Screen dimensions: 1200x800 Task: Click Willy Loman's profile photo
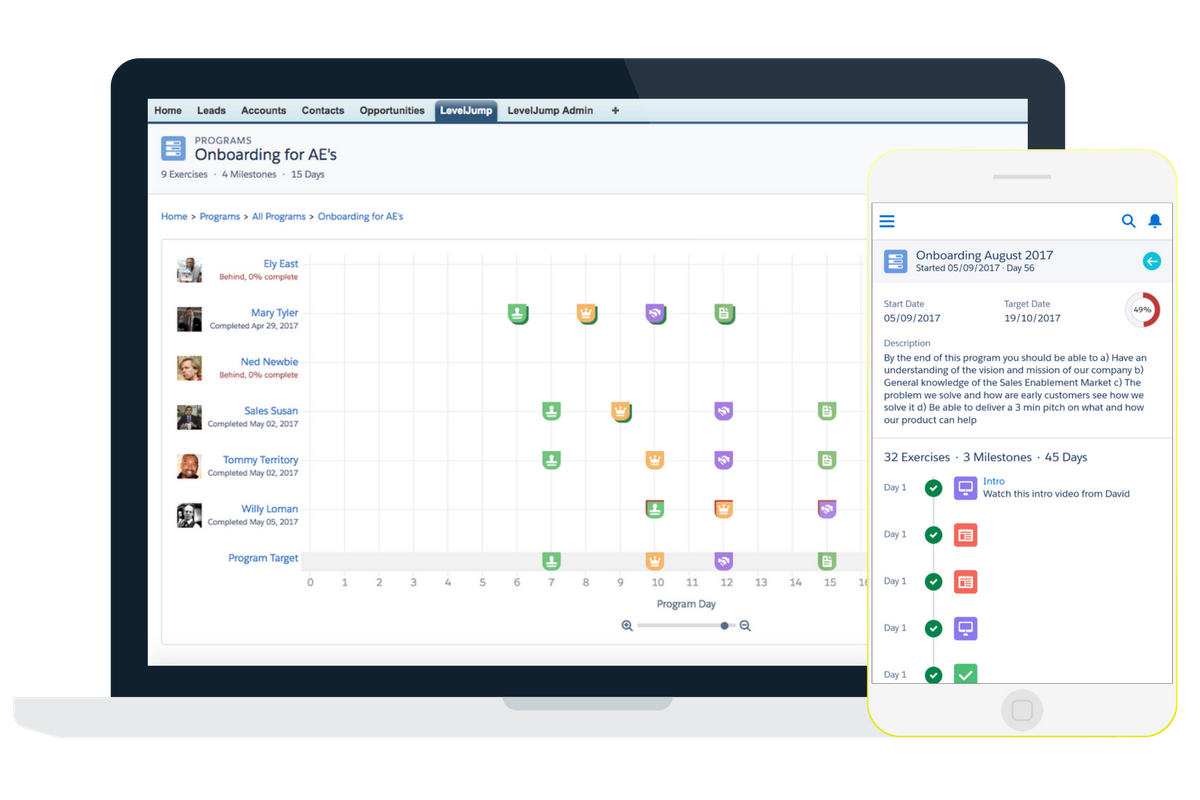coord(189,516)
